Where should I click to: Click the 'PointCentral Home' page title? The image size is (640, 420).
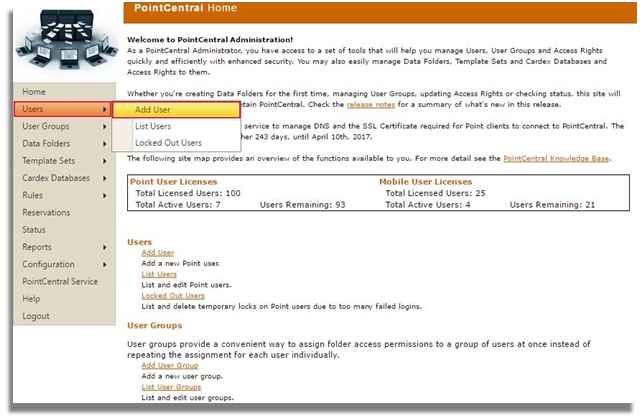point(185,8)
